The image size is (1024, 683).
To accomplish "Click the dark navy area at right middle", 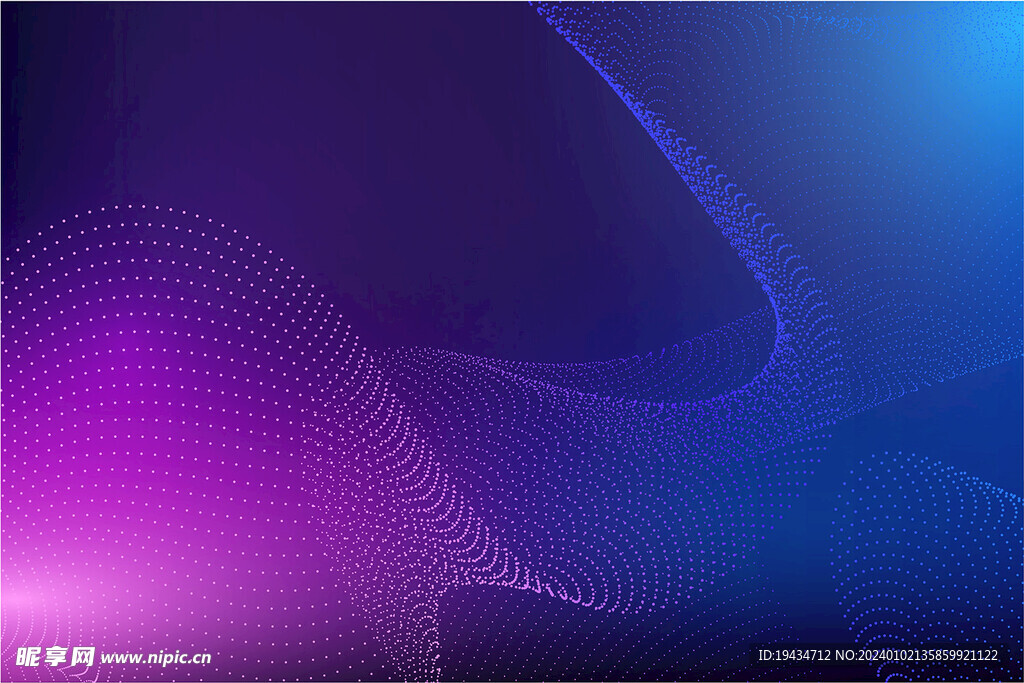I will [x=960, y=400].
